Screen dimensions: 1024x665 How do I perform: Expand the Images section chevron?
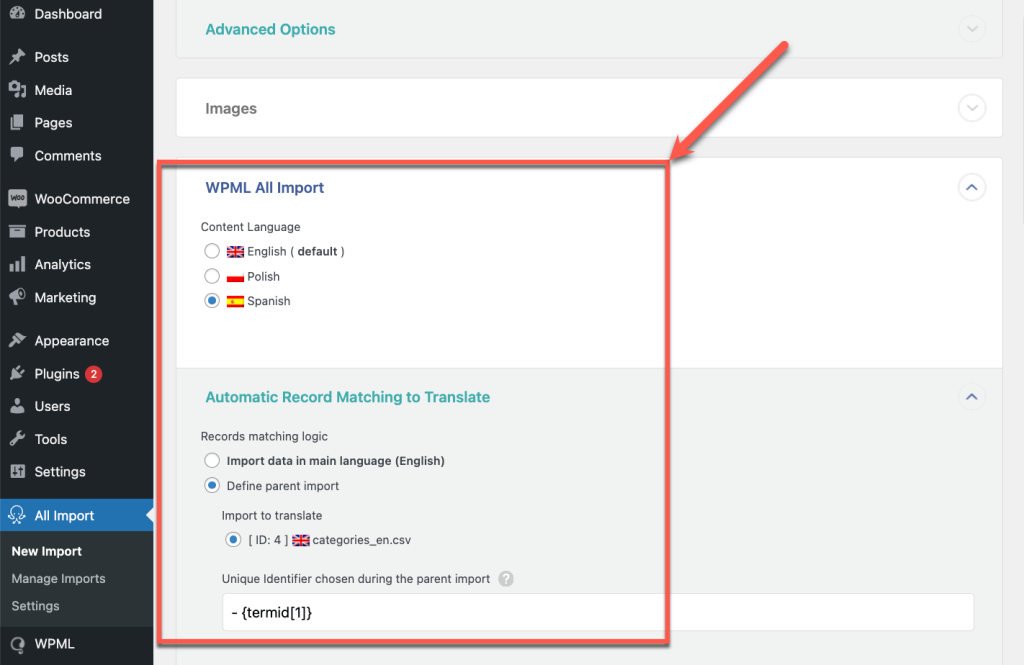[x=972, y=108]
